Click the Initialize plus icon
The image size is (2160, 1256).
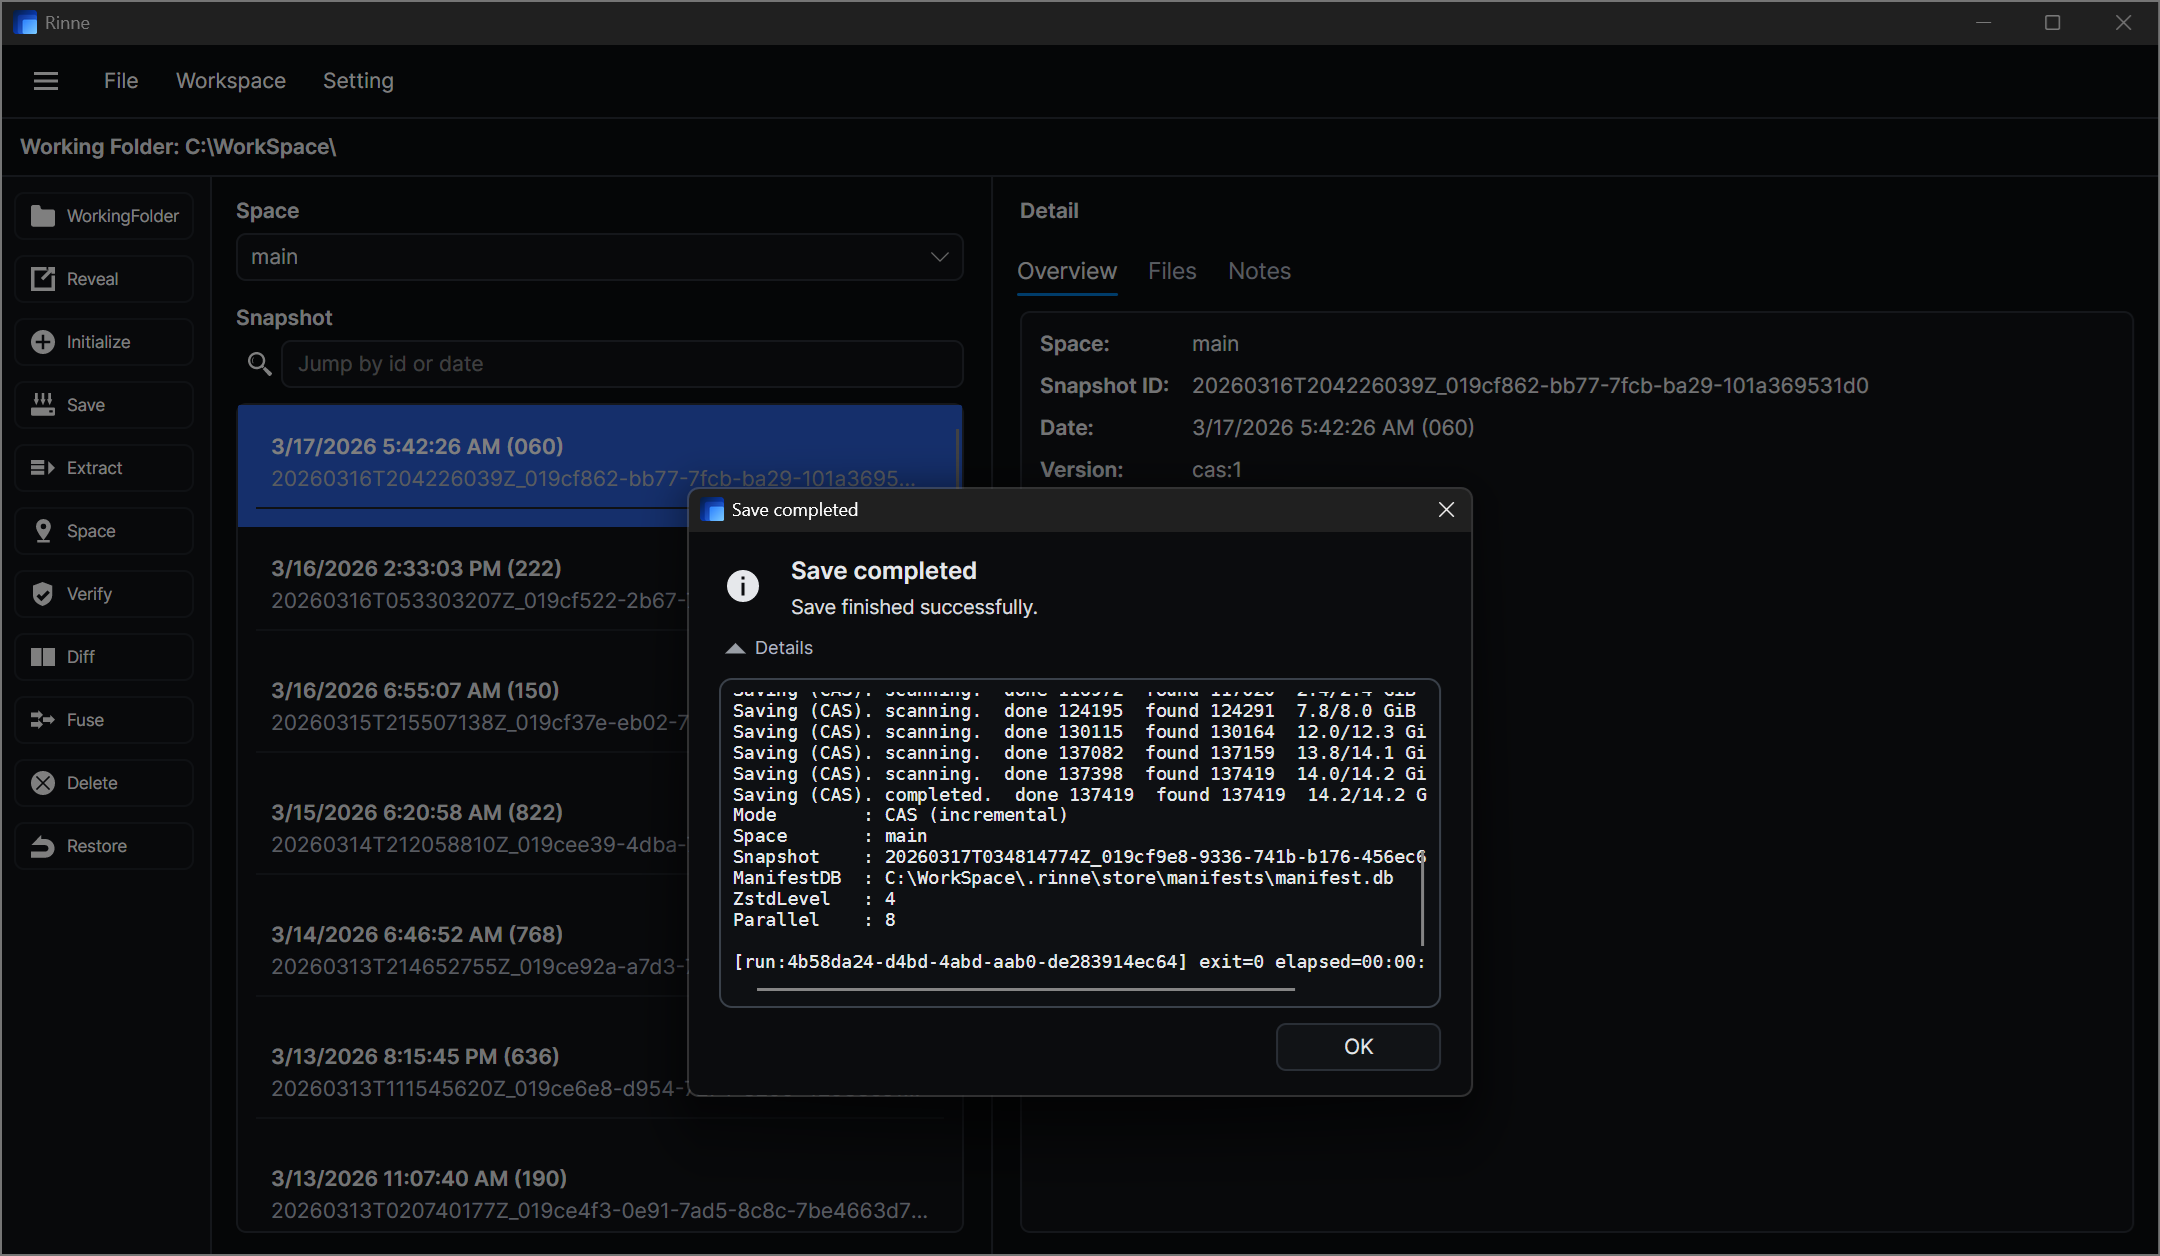(43, 342)
